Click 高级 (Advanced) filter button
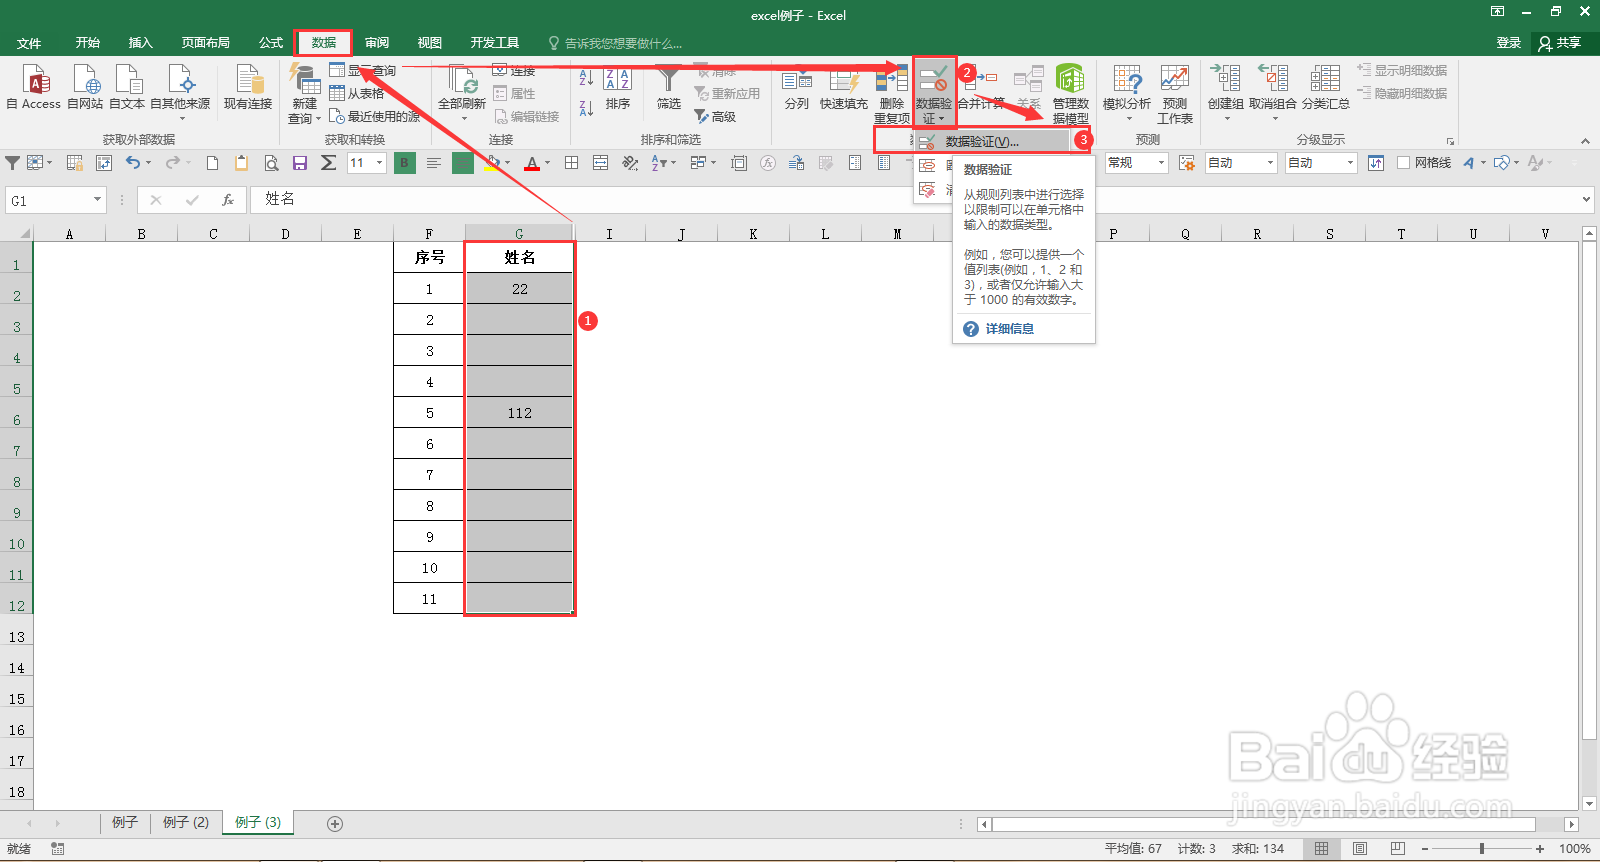 click(x=715, y=117)
